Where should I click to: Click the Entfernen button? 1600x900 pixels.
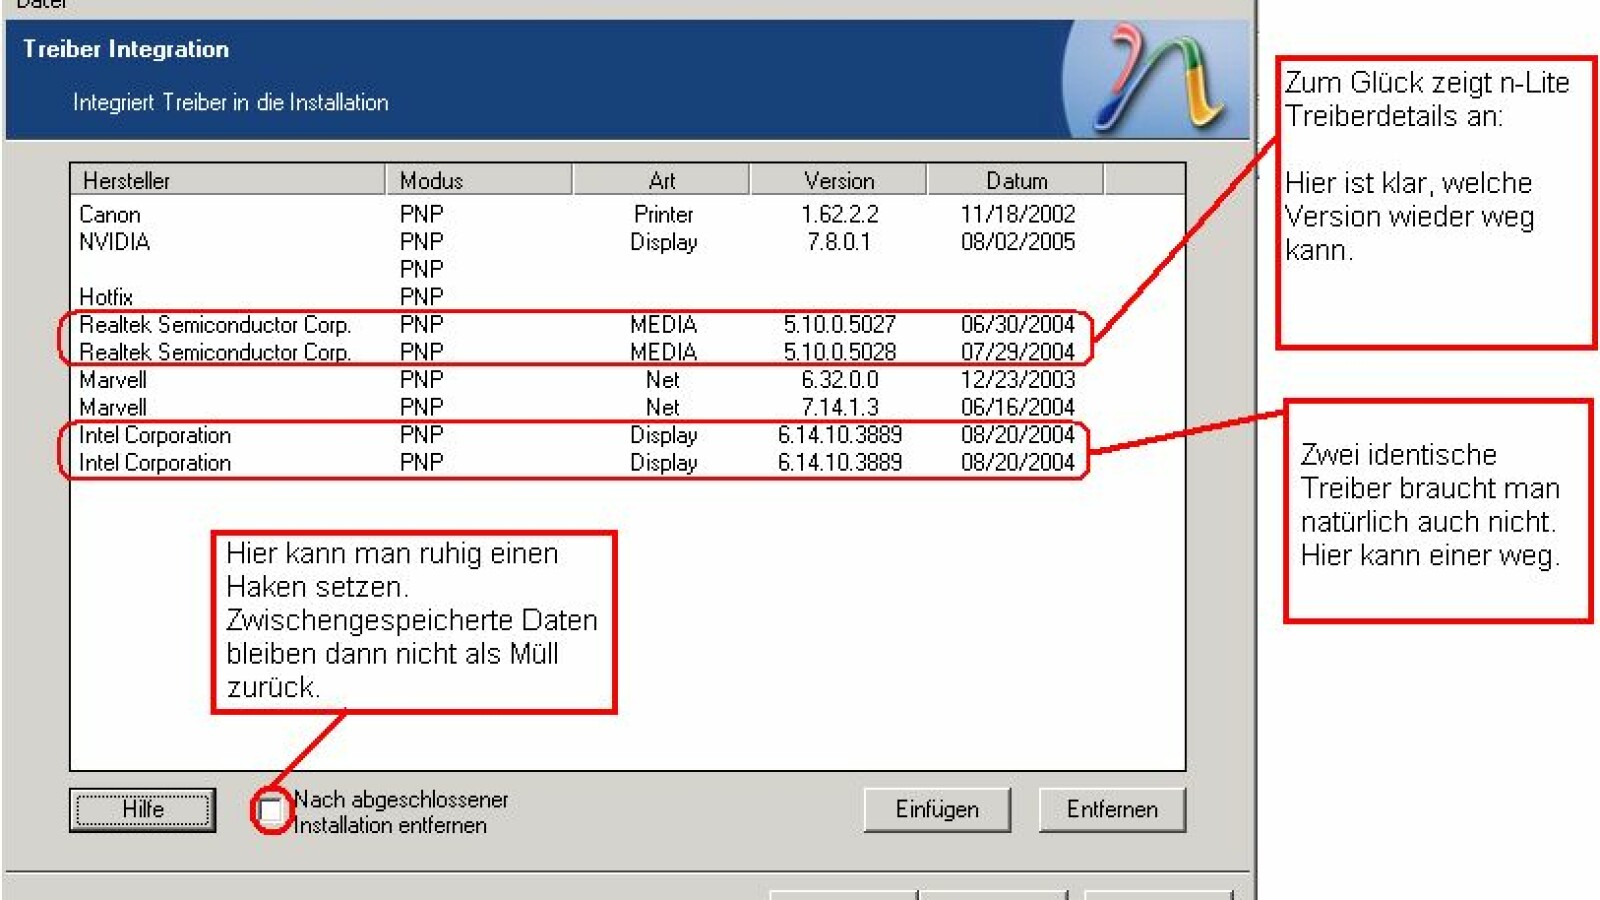(x=1111, y=810)
